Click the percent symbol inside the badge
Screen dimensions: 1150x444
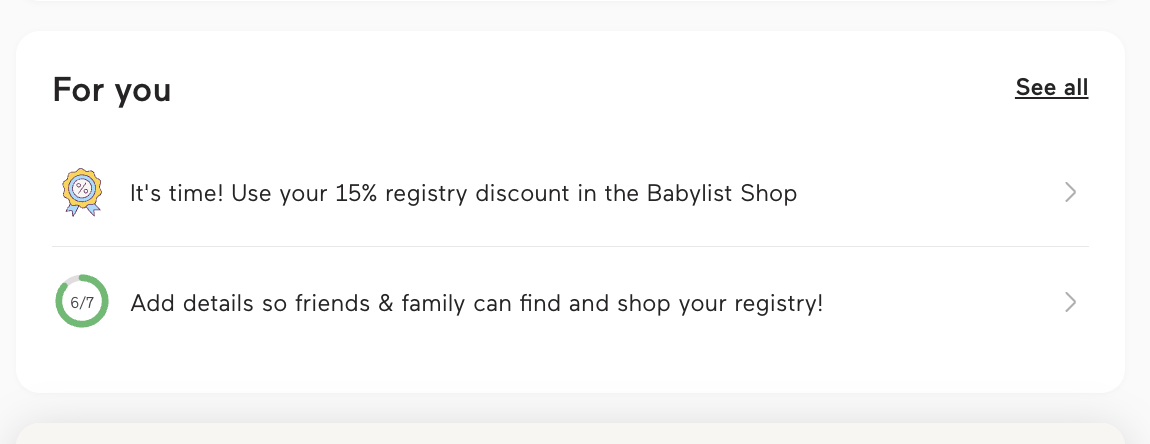tap(82, 188)
